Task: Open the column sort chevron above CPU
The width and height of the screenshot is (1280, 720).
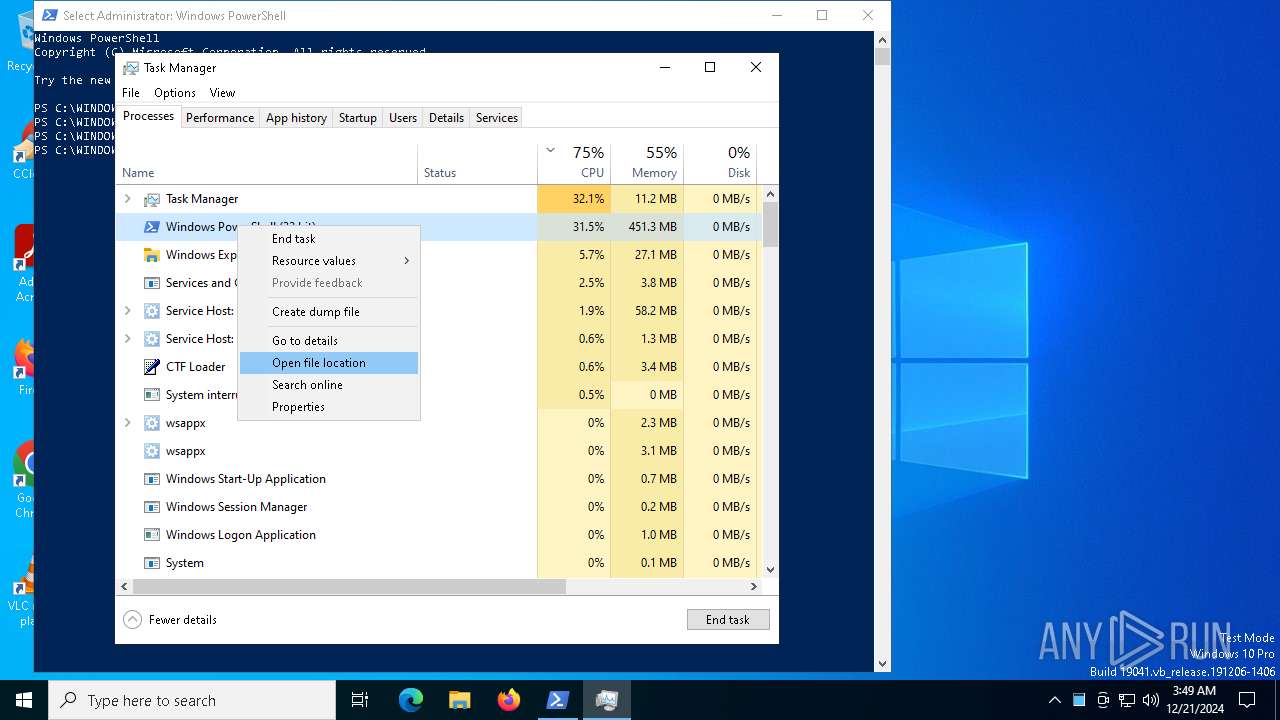Action: click(550, 151)
